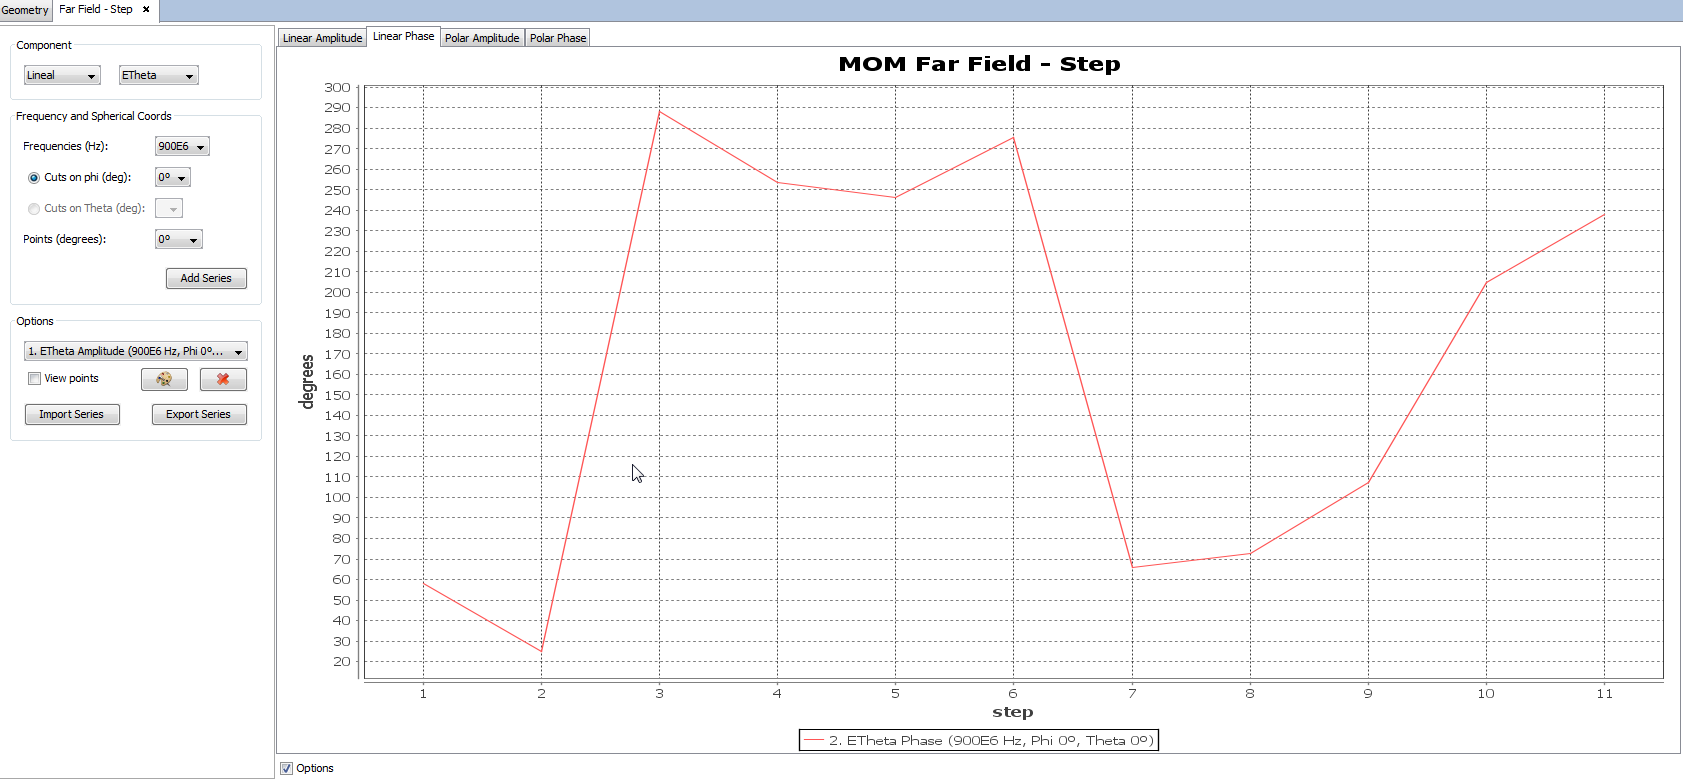Screen dimensions: 1683x781
Task: Close the Far Field - Step tab
Action: click(146, 9)
